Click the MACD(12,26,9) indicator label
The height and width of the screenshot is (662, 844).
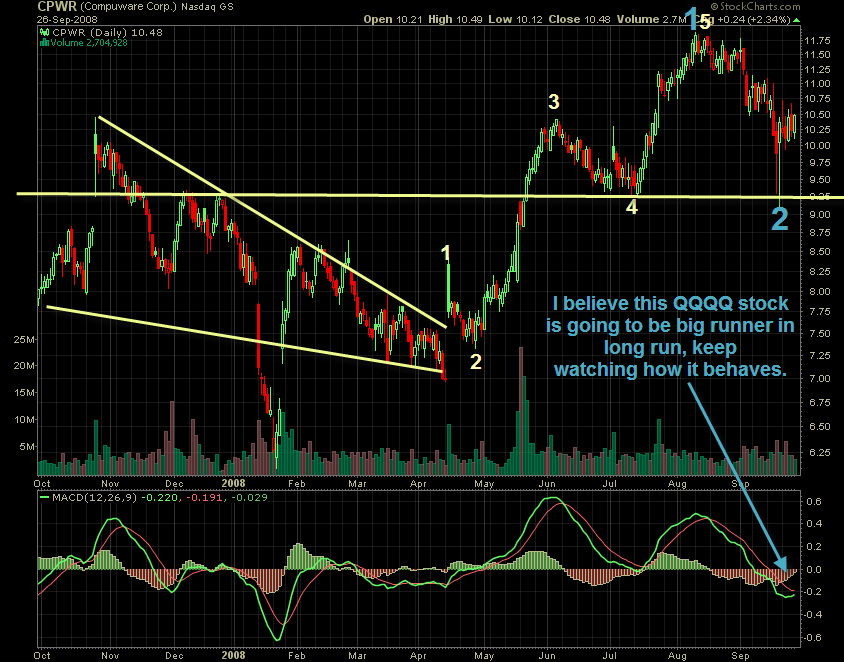(94, 497)
